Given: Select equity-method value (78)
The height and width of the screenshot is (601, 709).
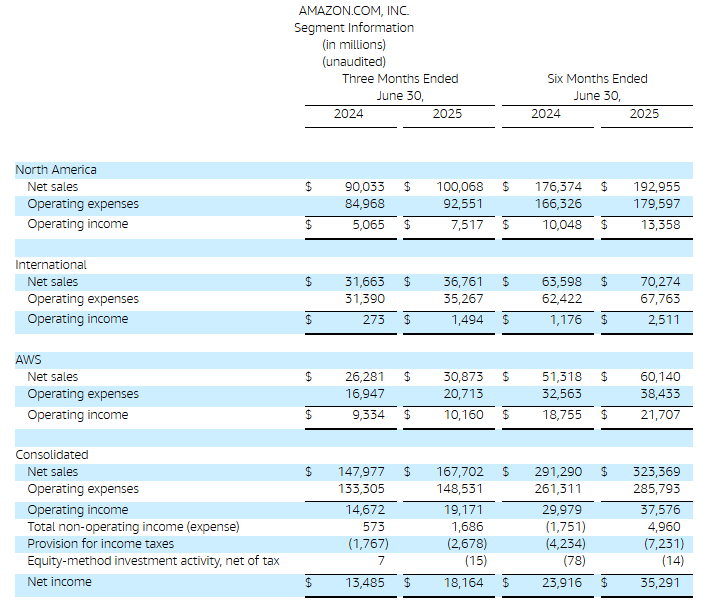Looking at the screenshot, I should click(574, 561).
